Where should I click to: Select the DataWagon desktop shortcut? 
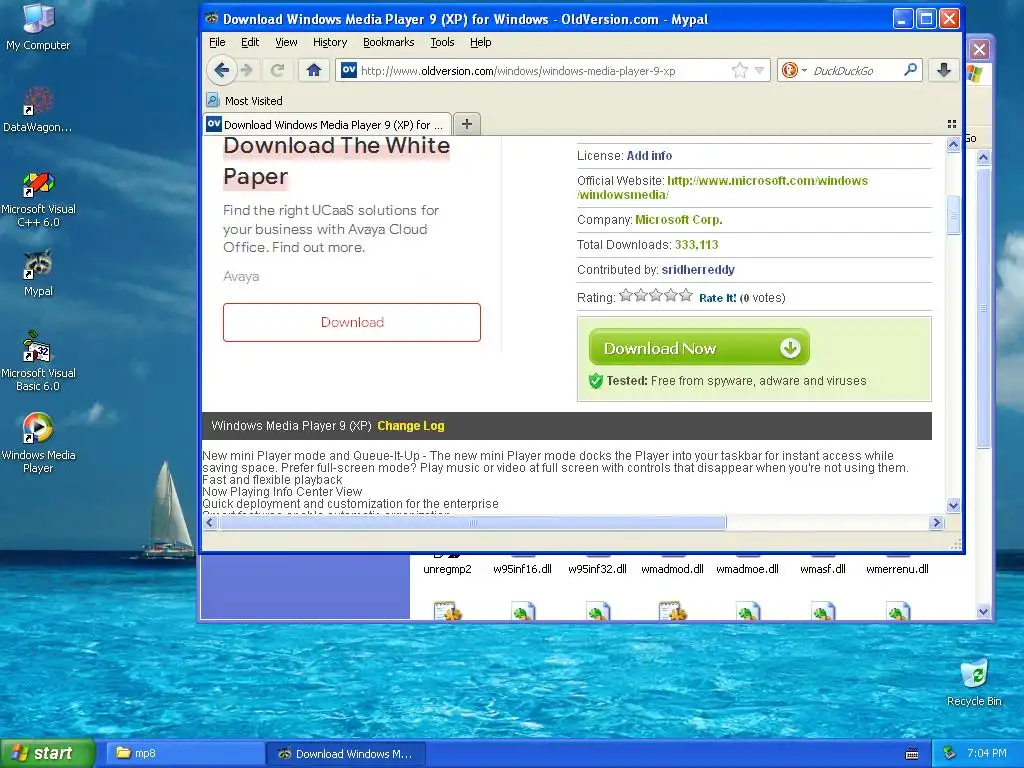(x=37, y=109)
